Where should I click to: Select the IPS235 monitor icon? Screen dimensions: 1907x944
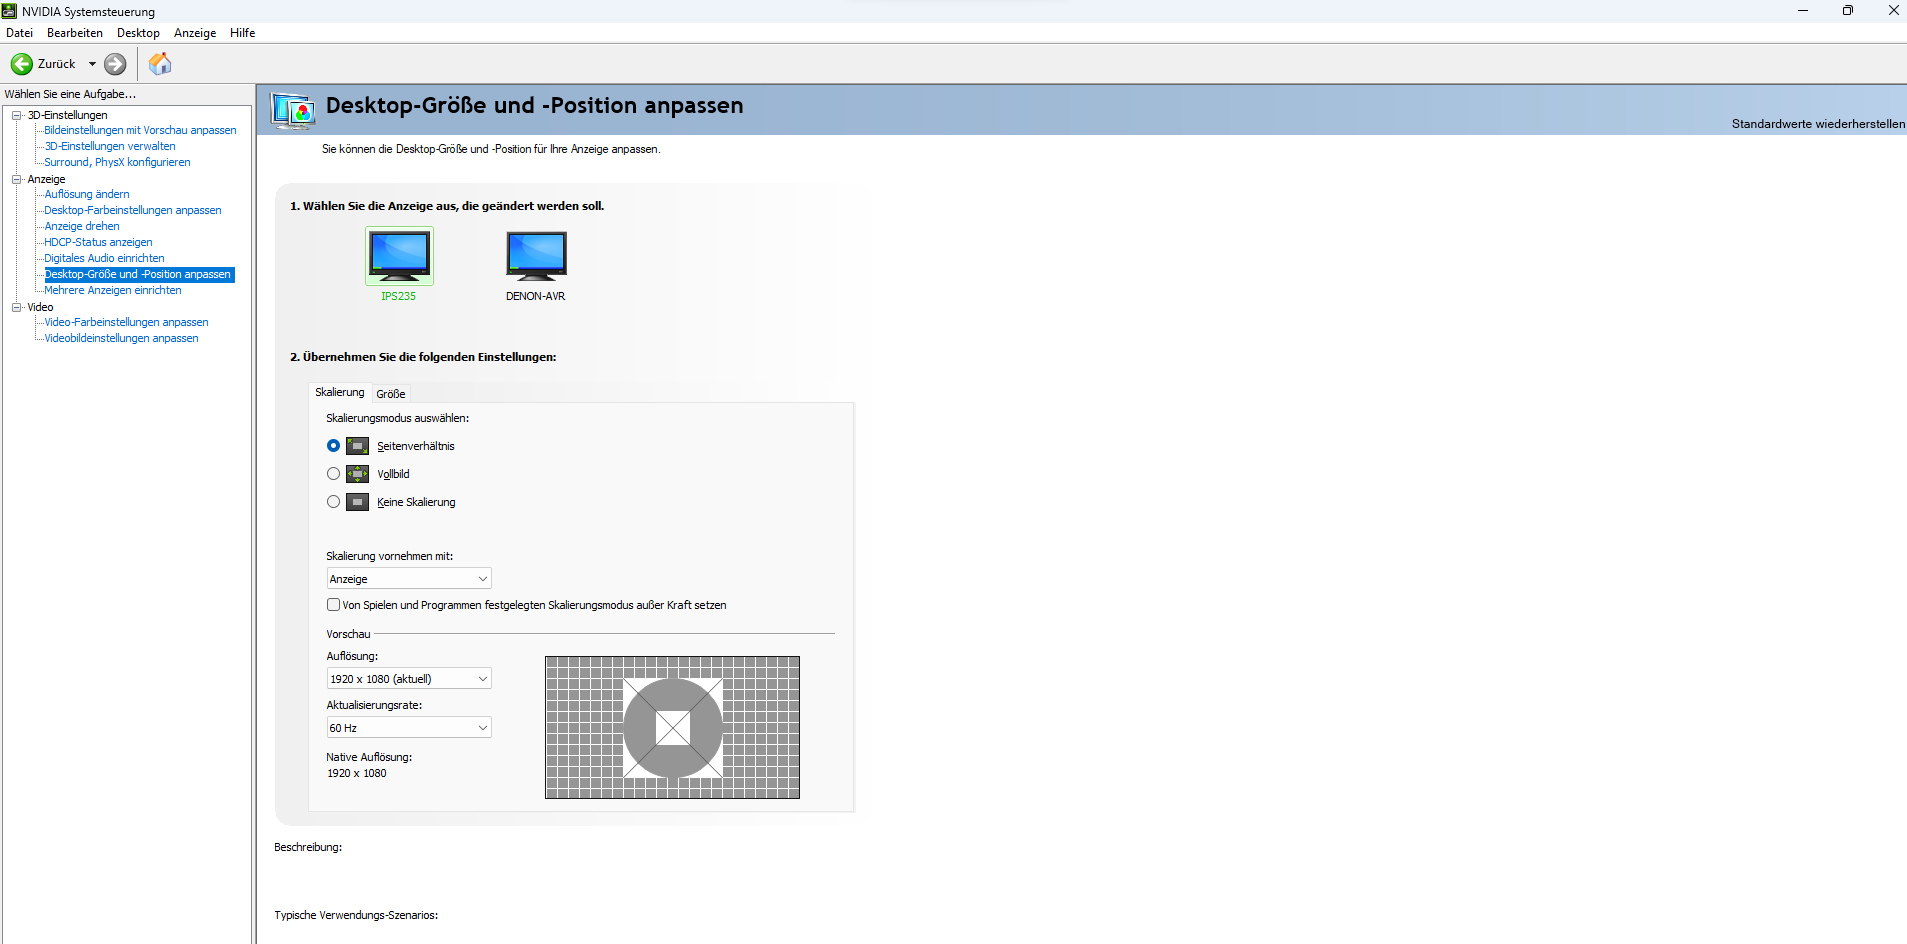399,256
